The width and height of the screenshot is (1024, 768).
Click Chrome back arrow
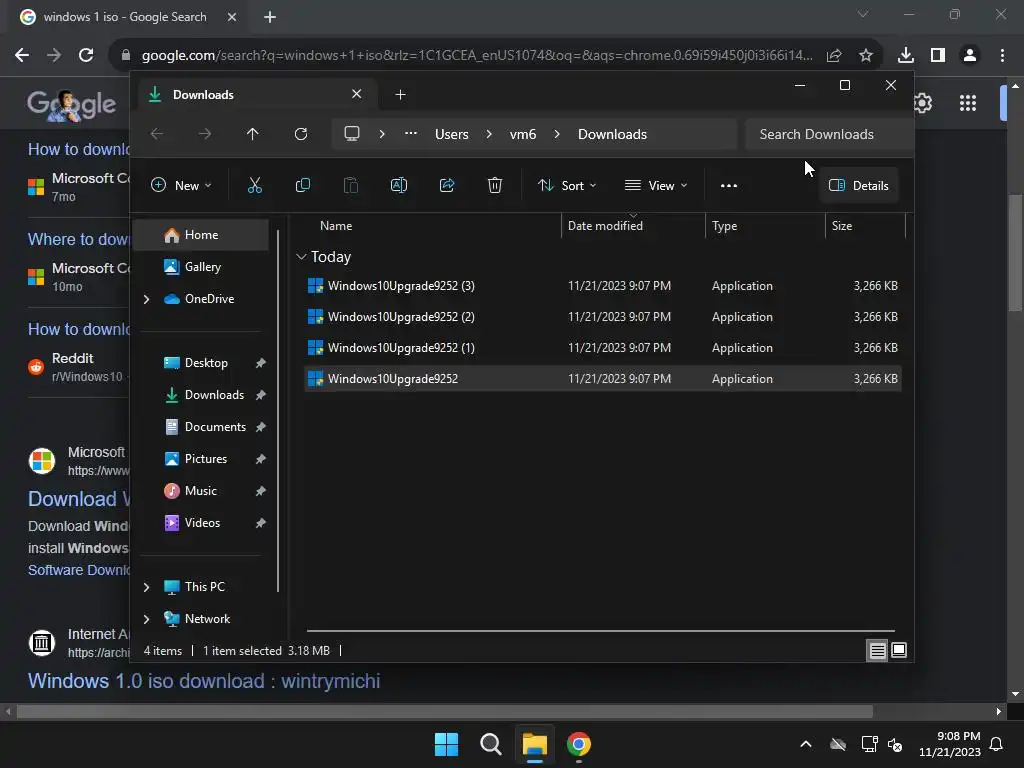pyautogui.click(x=22, y=55)
